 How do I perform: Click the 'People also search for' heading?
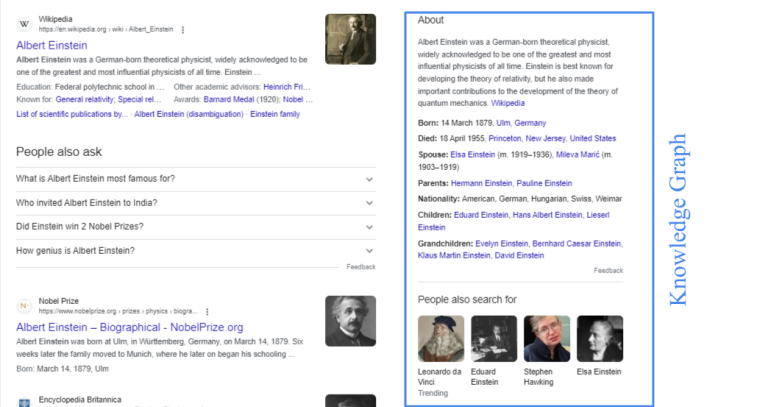(x=467, y=300)
